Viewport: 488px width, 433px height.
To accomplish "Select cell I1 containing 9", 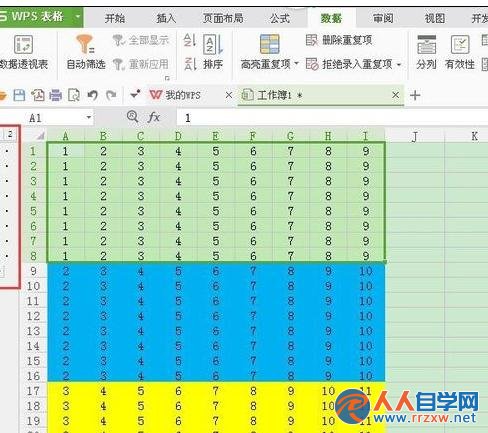I will point(366,151).
